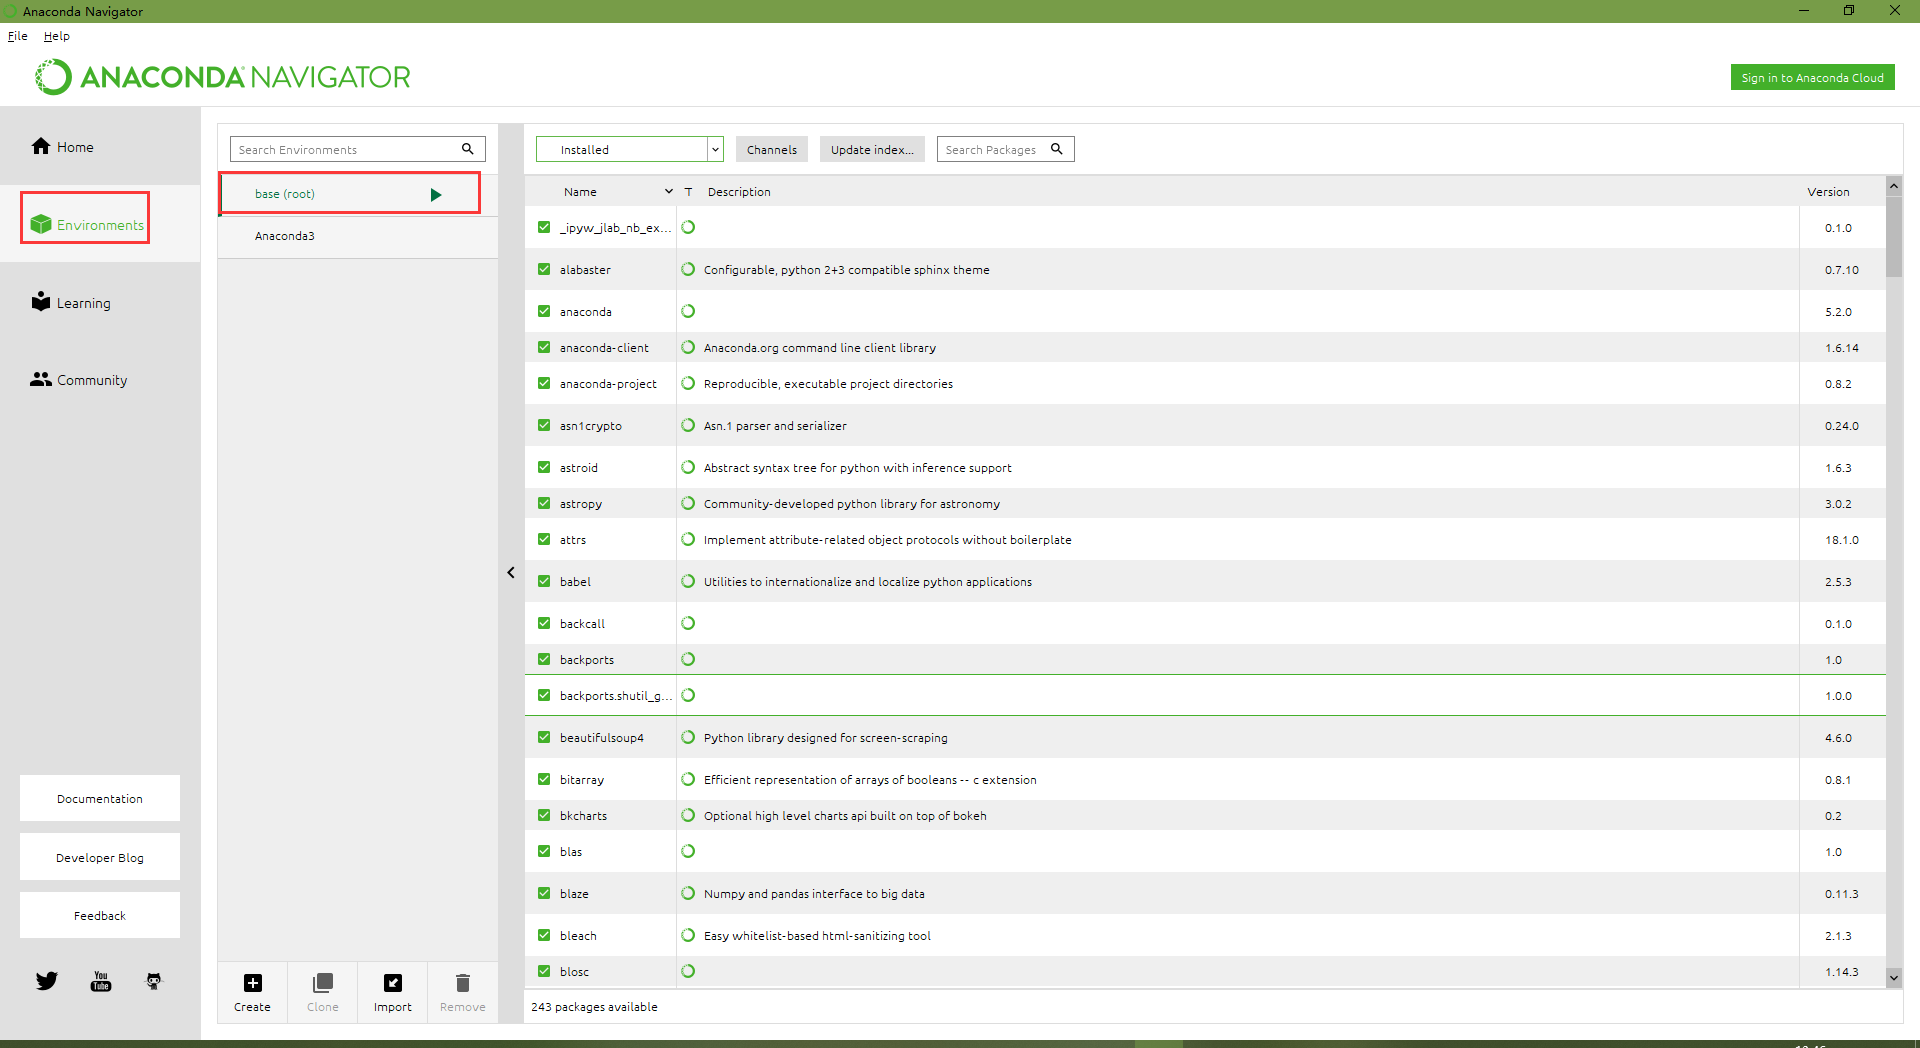The height and width of the screenshot is (1048, 1920).
Task: Open the Installed package filter dropdown
Action: coord(629,149)
